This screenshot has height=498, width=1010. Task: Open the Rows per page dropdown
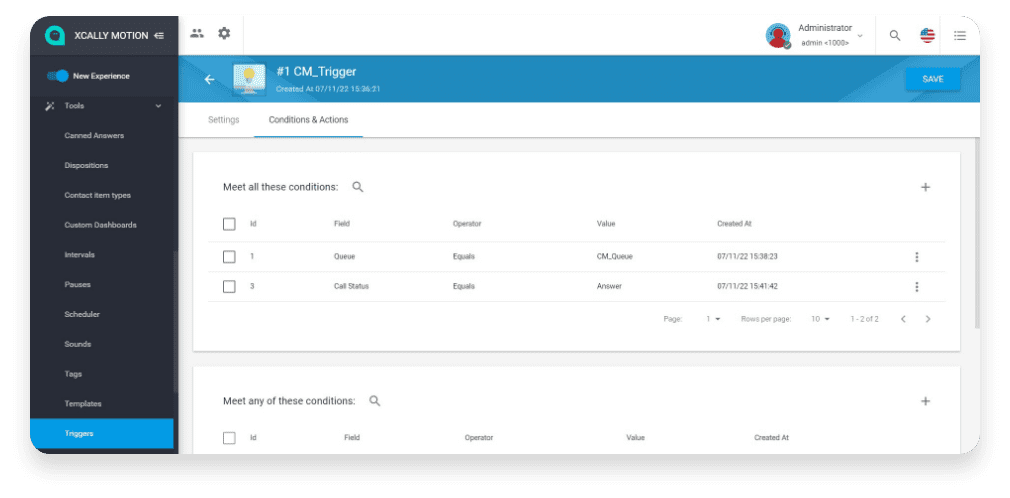coord(821,319)
